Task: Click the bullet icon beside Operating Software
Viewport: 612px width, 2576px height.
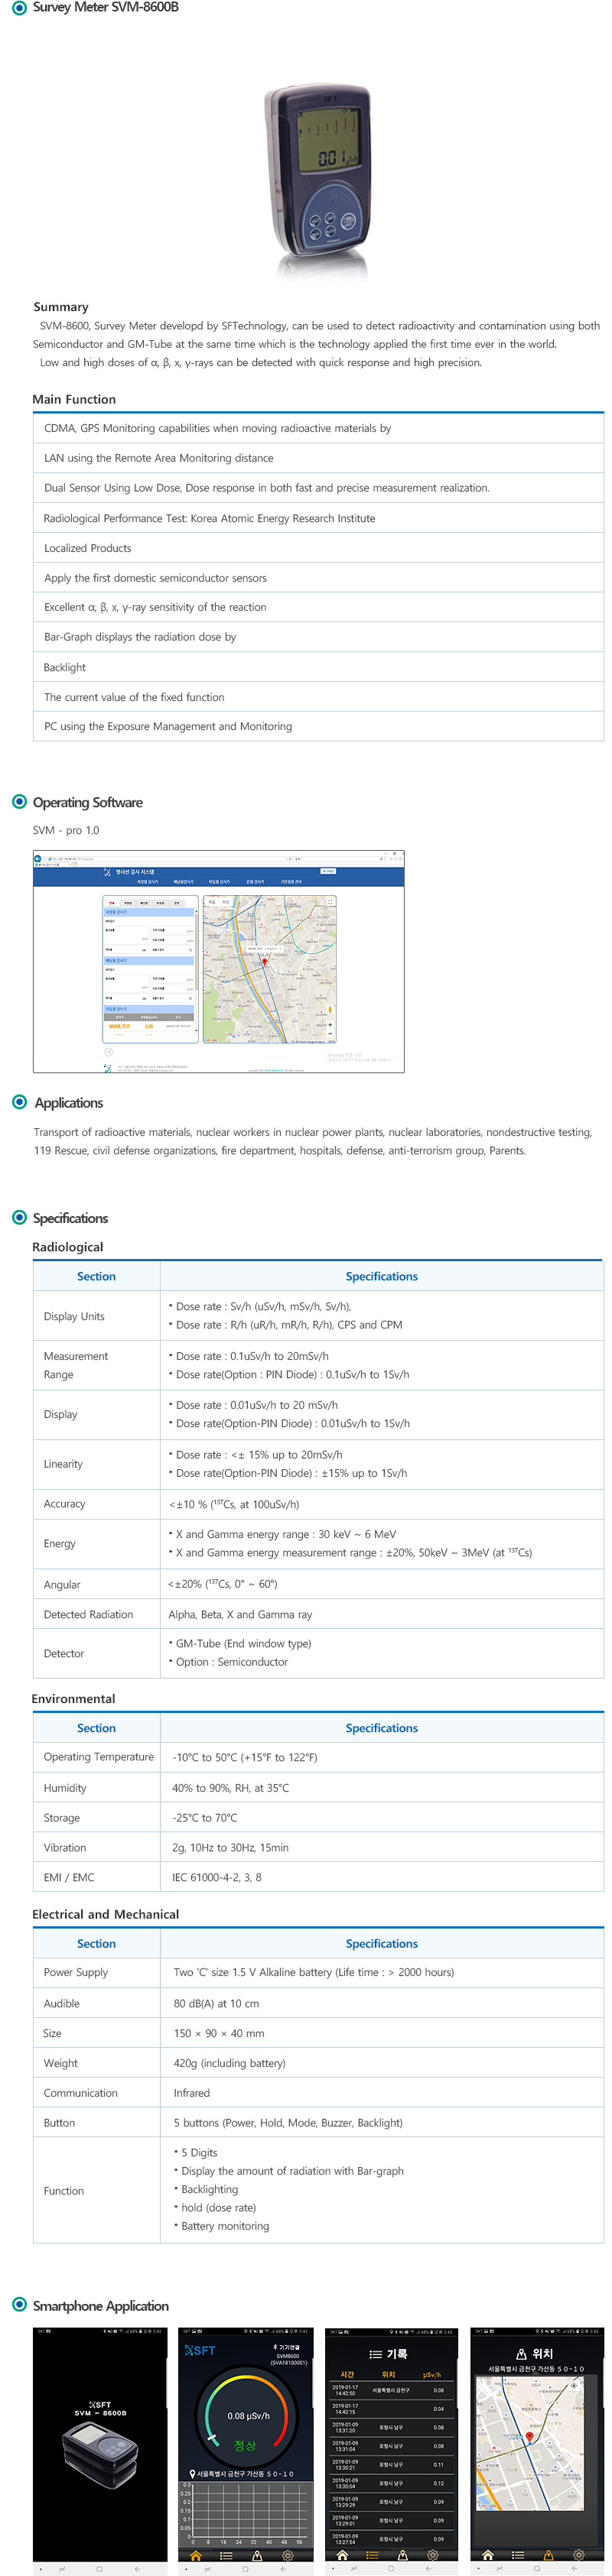Action: tap(19, 801)
